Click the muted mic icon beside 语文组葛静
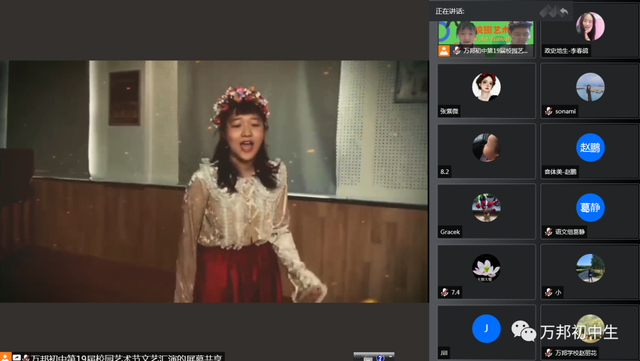This screenshot has height=361, width=640. (x=549, y=232)
